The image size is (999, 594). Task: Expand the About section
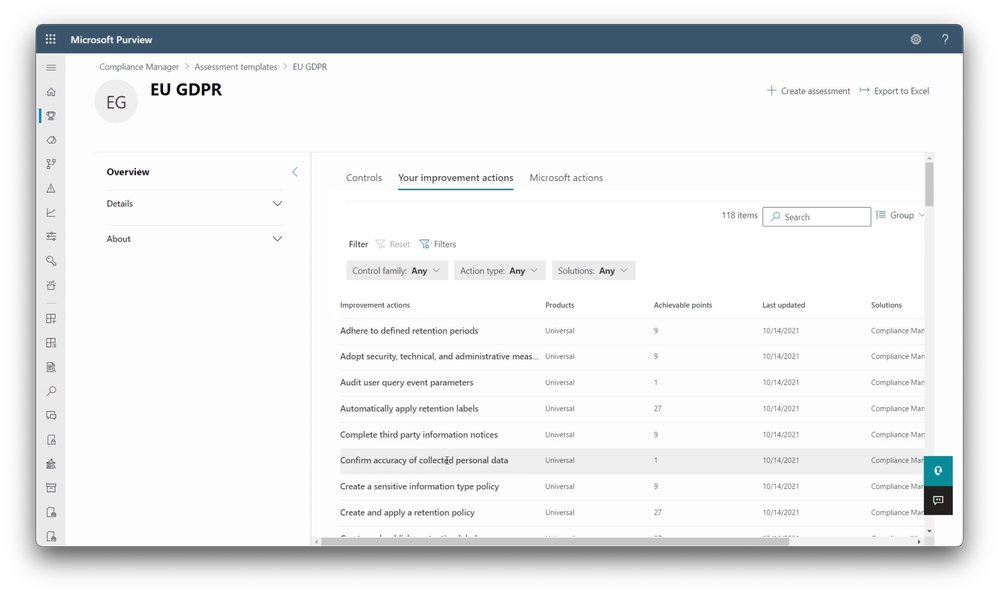[x=194, y=239]
